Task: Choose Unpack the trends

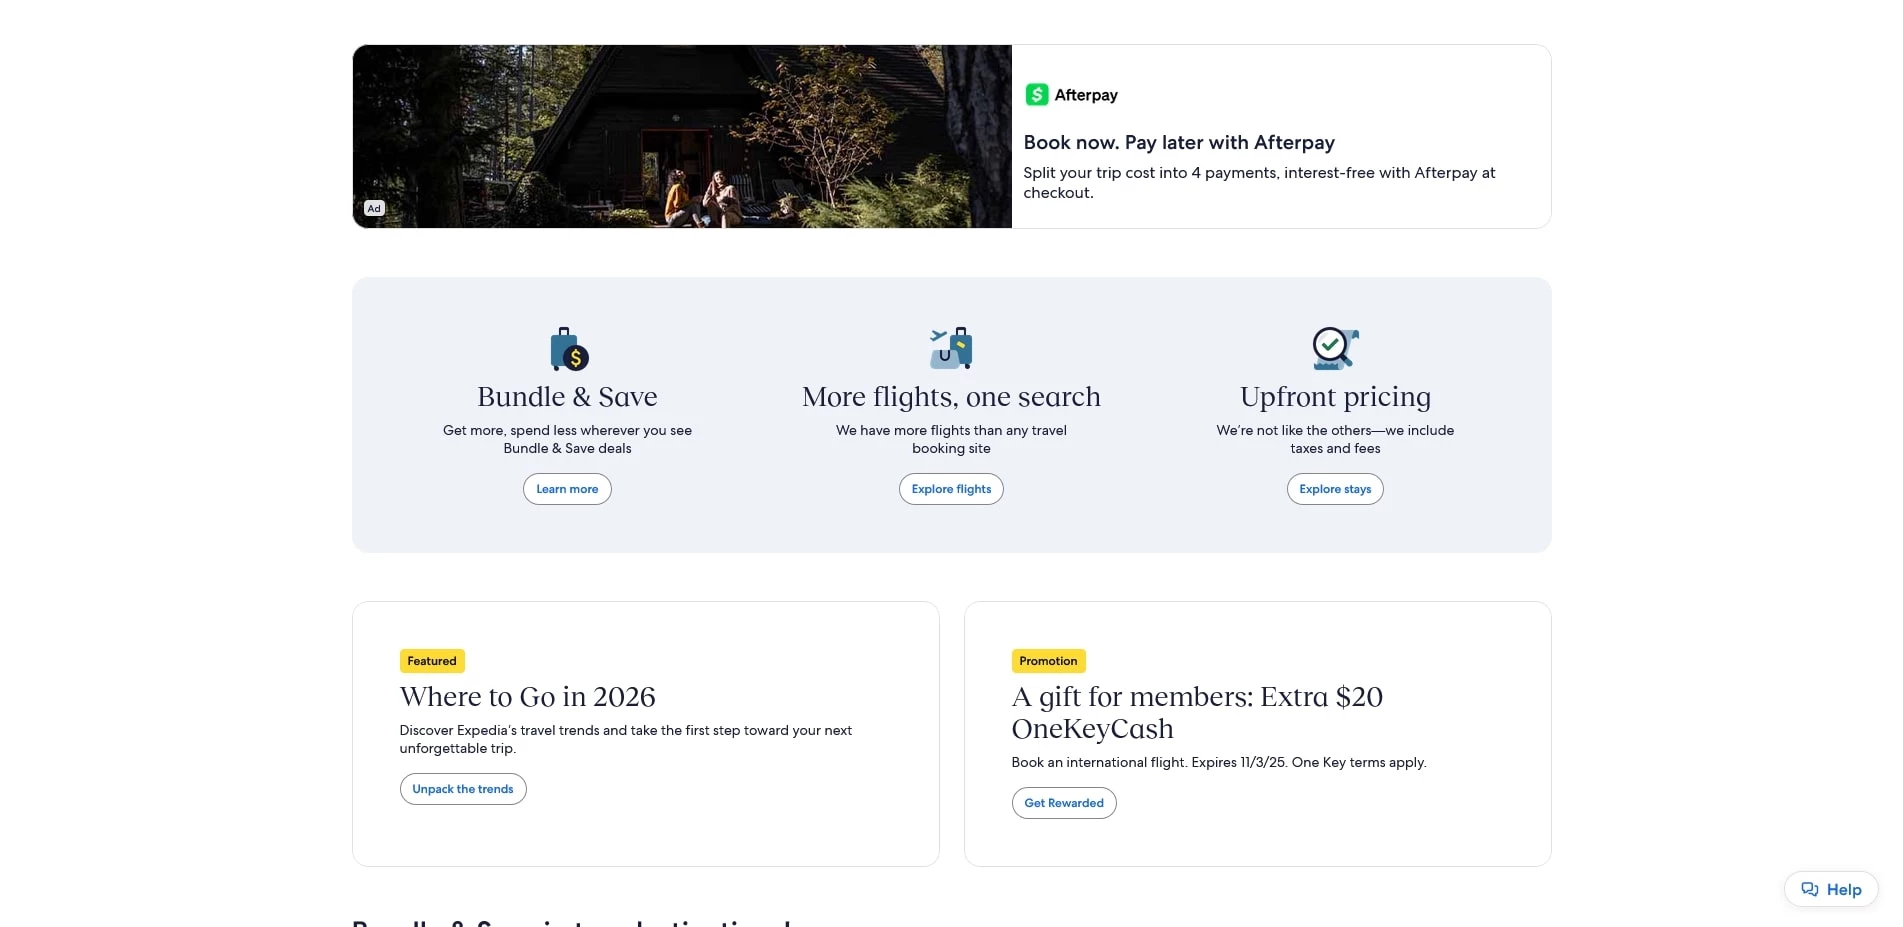Action: [x=462, y=789]
